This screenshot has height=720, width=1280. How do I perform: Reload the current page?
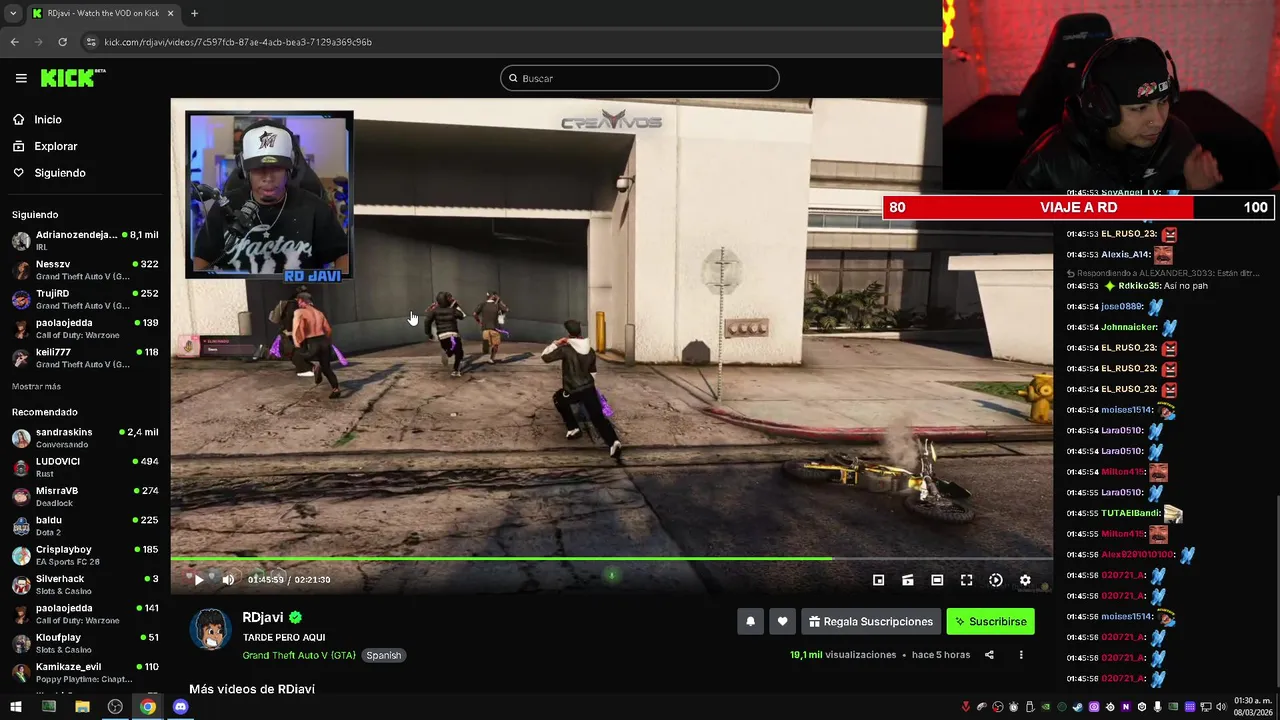pos(62,42)
